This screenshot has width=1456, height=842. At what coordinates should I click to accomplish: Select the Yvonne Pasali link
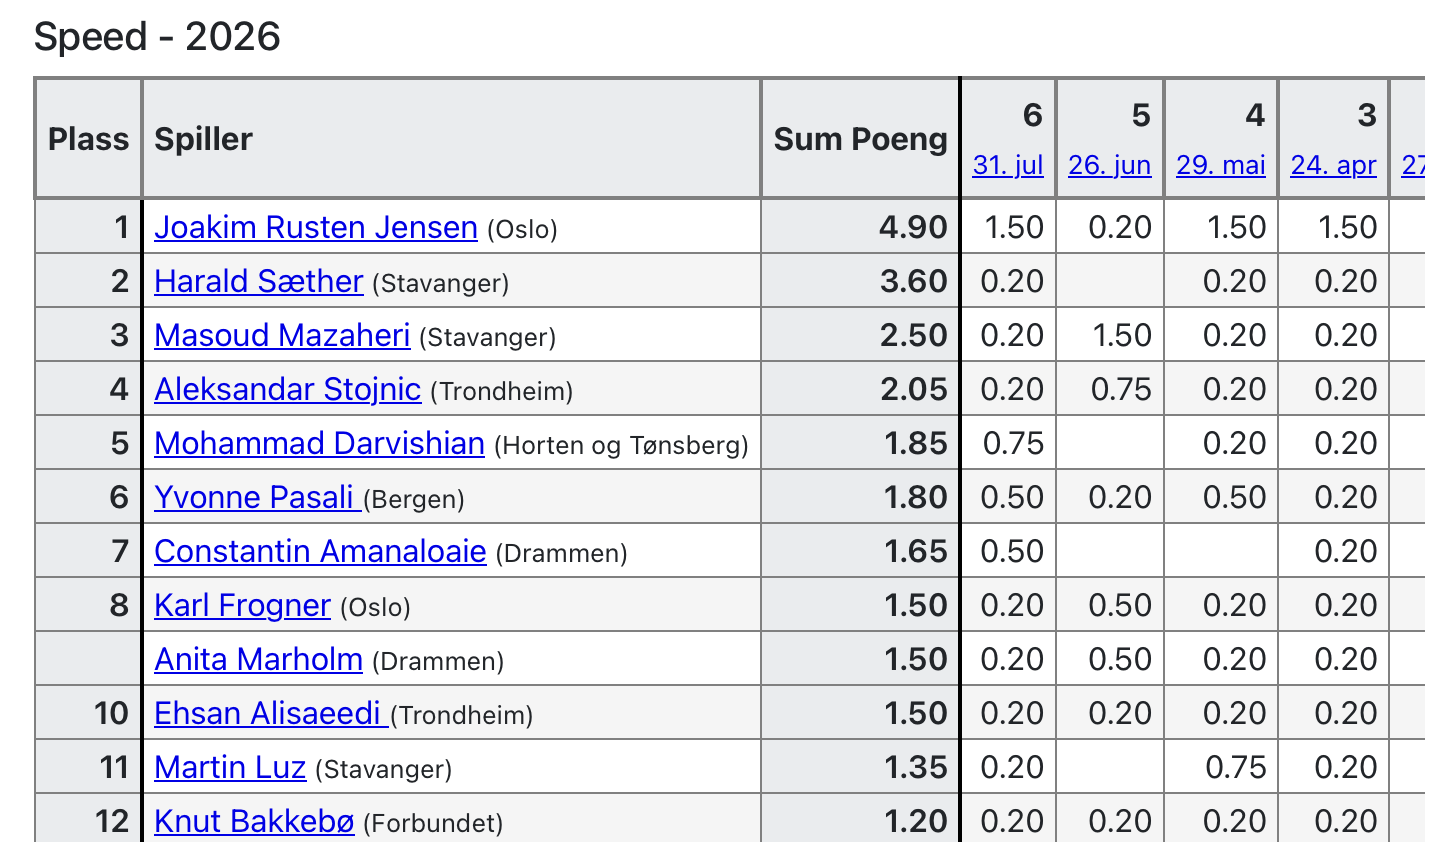click(258, 498)
